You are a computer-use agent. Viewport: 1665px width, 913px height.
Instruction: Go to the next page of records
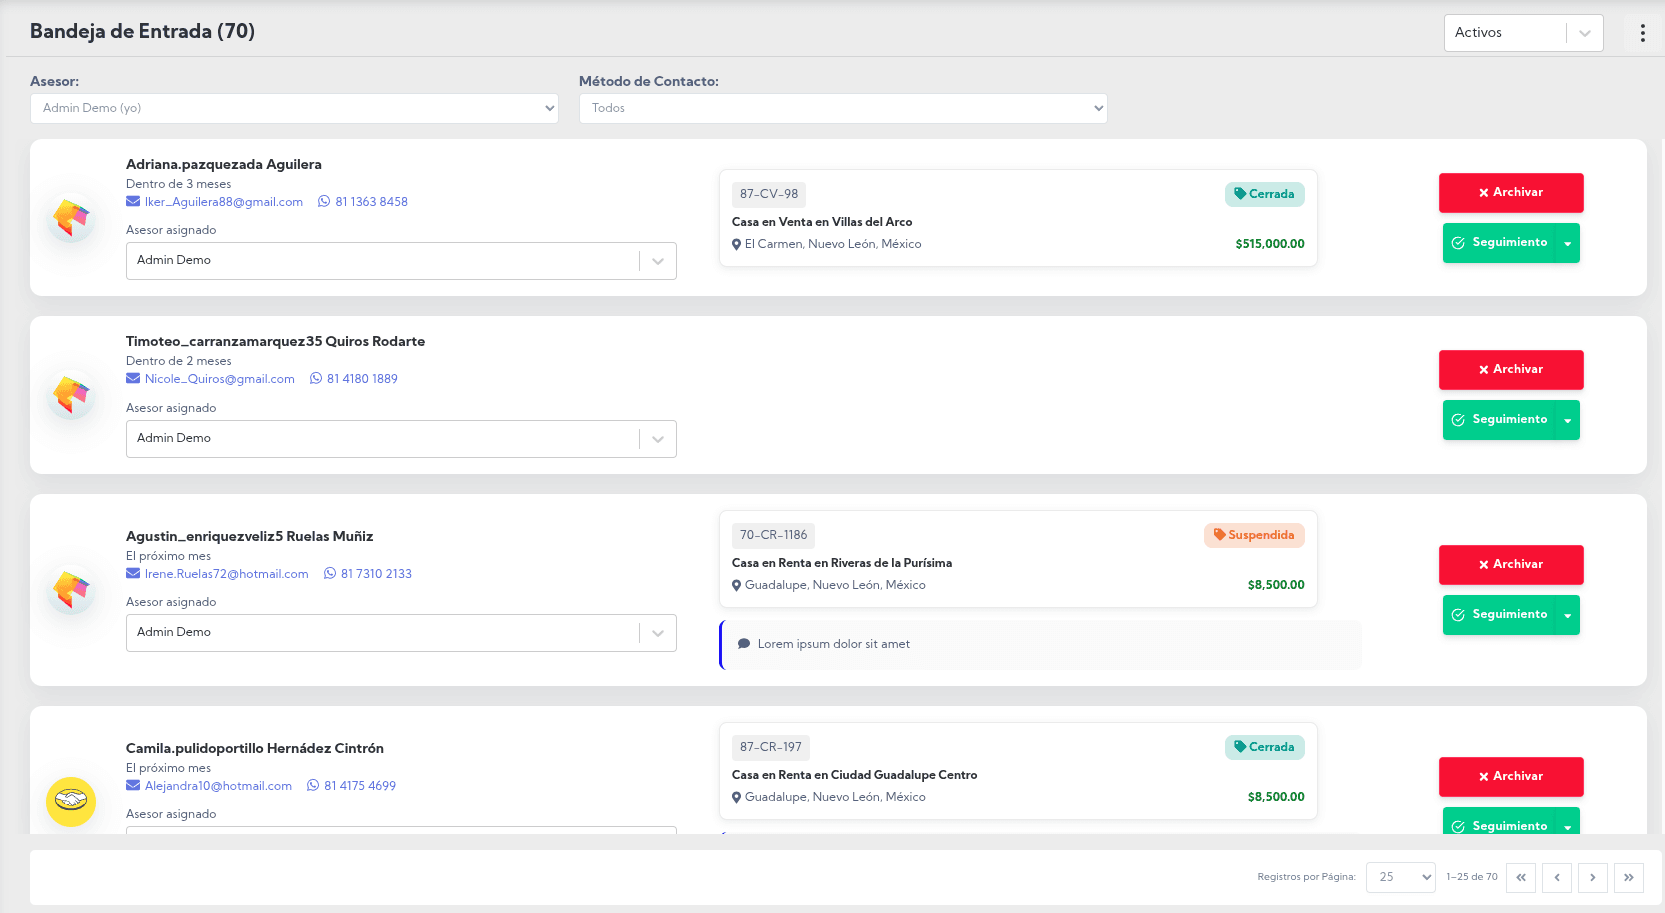1592,877
